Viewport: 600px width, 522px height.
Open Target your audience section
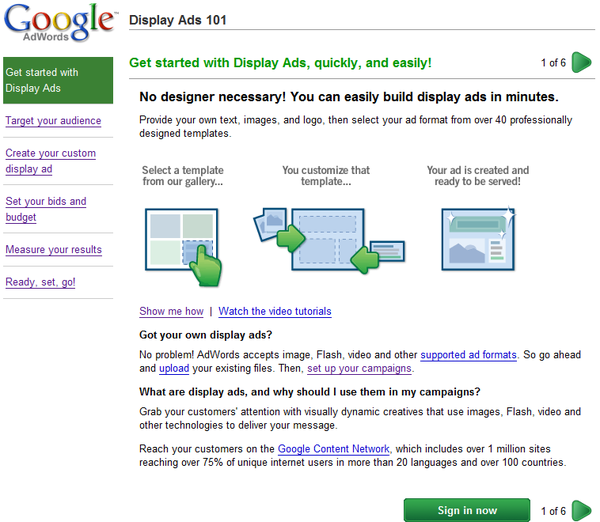tap(53, 121)
